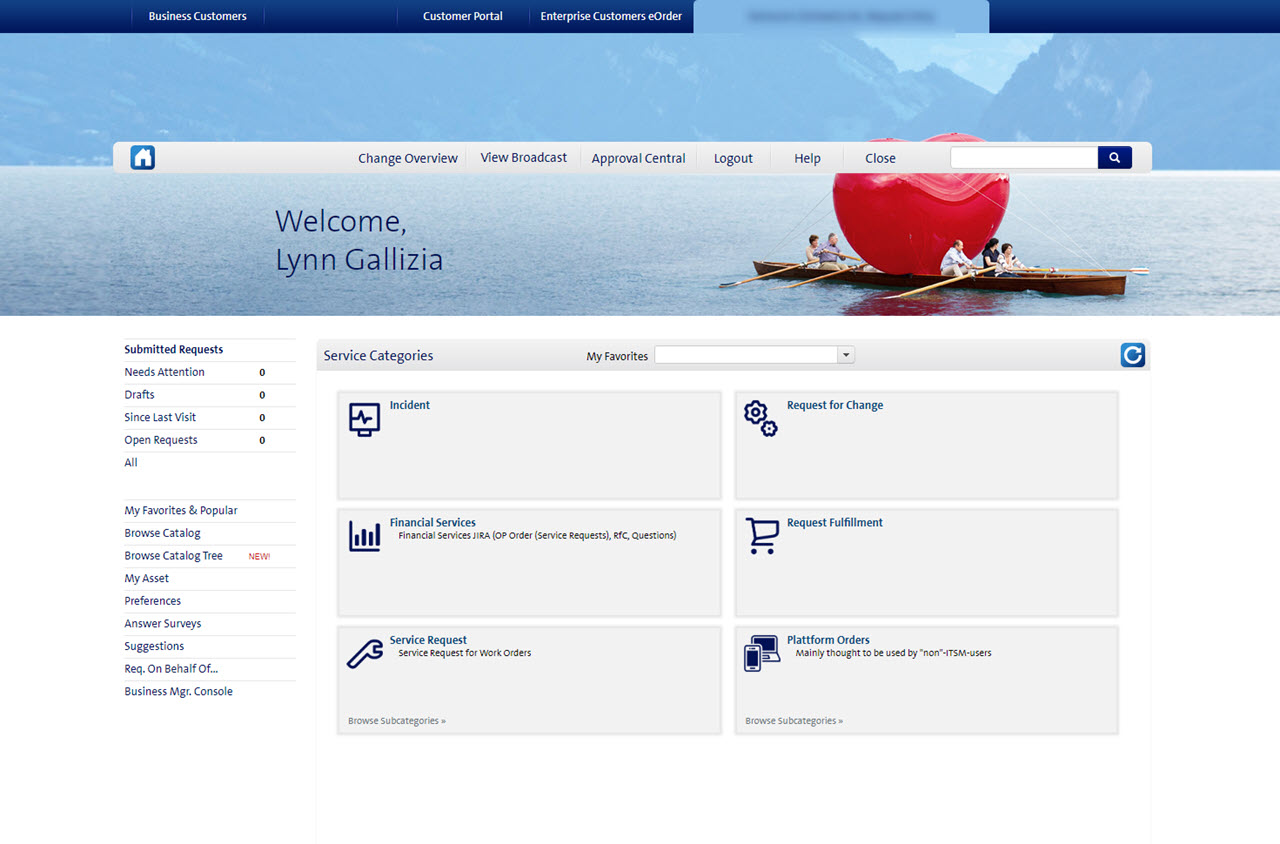Open the Enterprise Customers eOrder tab
This screenshot has width=1280, height=844.
[611, 16]
